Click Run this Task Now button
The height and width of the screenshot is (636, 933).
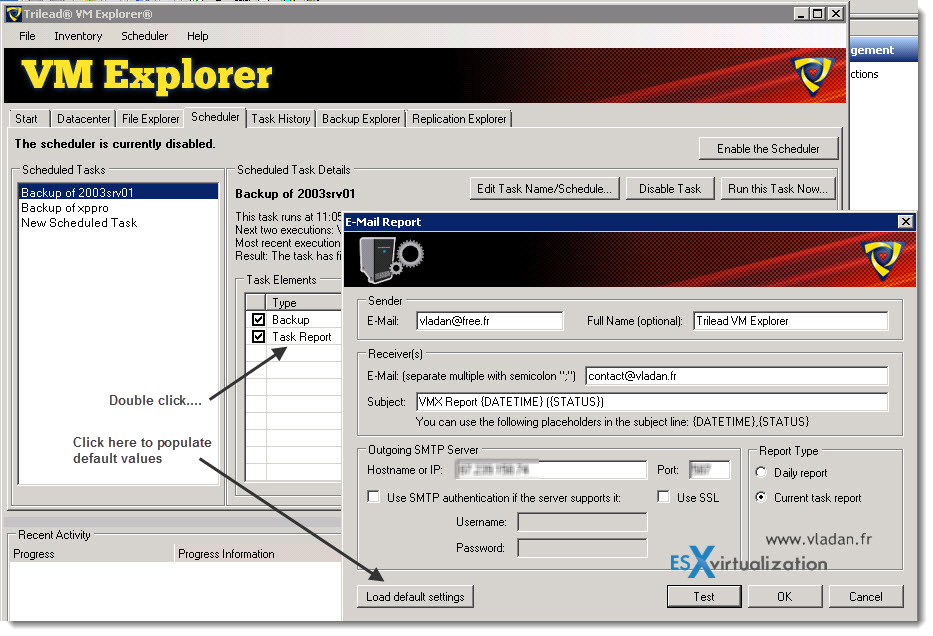tap(778, 189)
